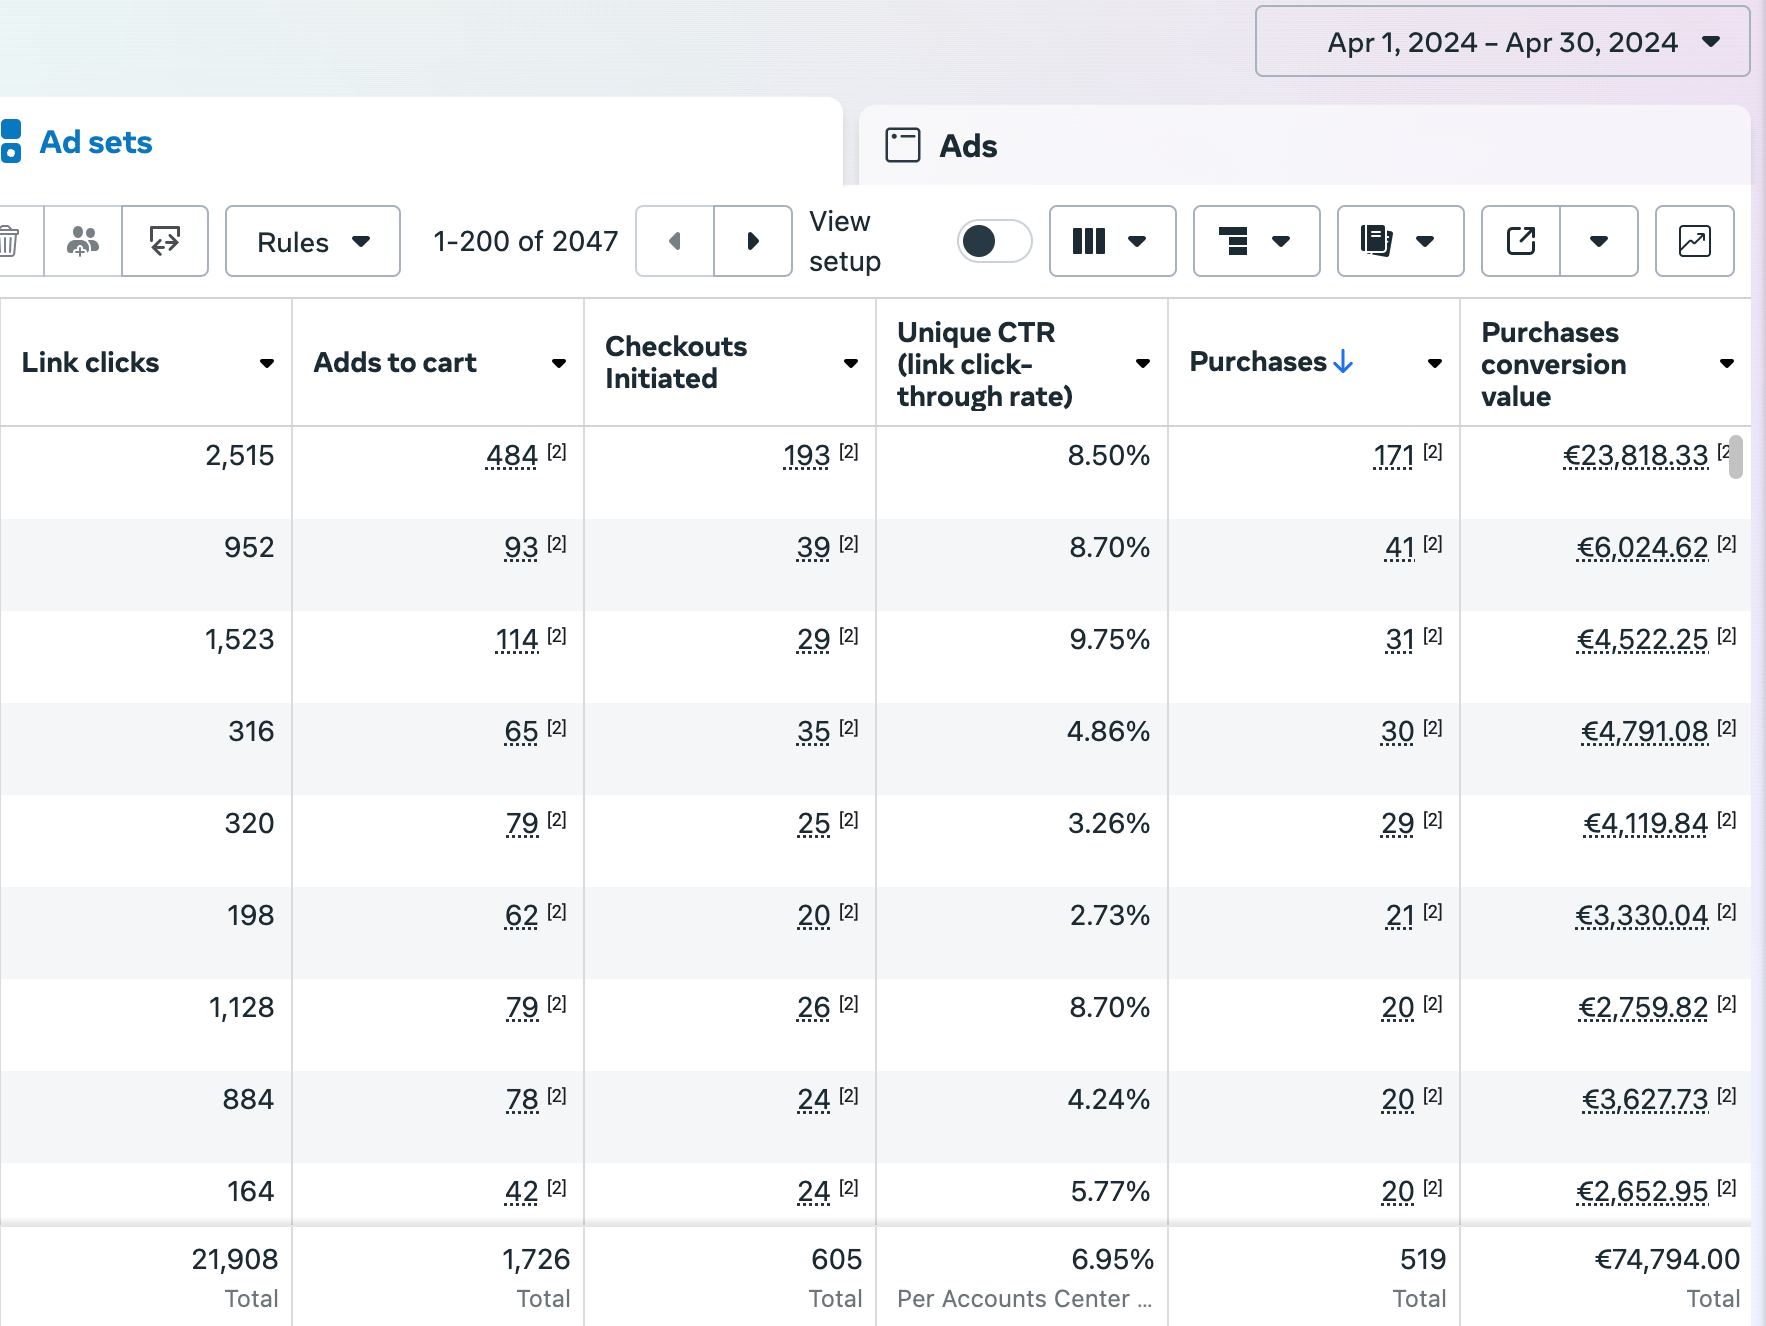1766x1326 pixels.
Task: Click the 193 checkouts initiated value
Action: [806, 456]
